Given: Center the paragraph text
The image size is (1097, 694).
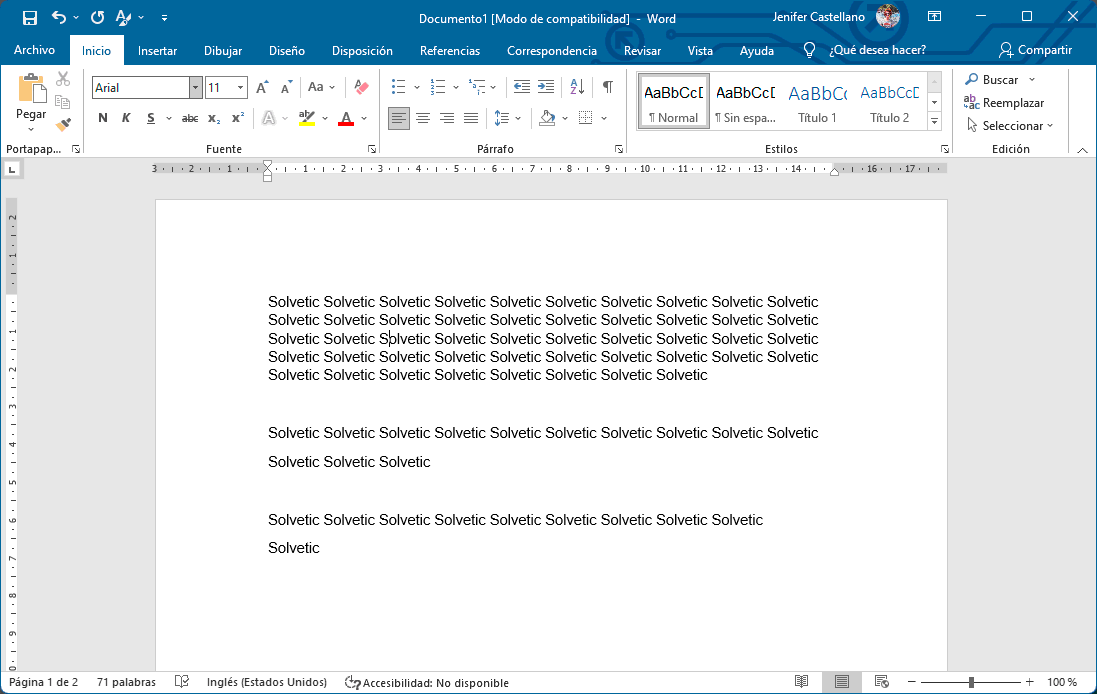Looking at the screenshot, I should pyautogui.click(x=423, y=118).
